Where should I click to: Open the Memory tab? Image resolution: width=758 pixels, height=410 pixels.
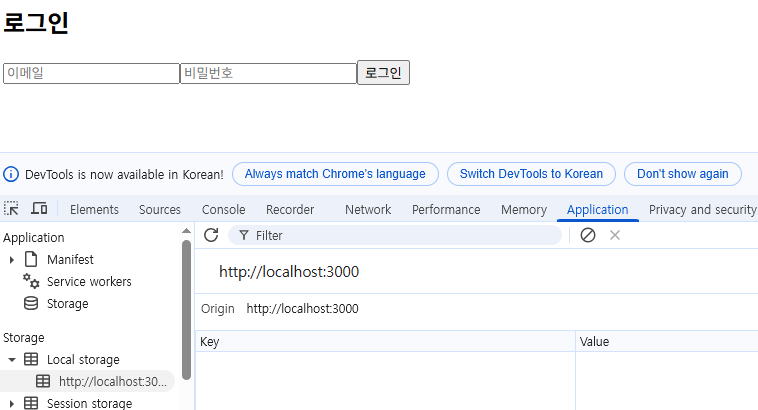[524, 209]
